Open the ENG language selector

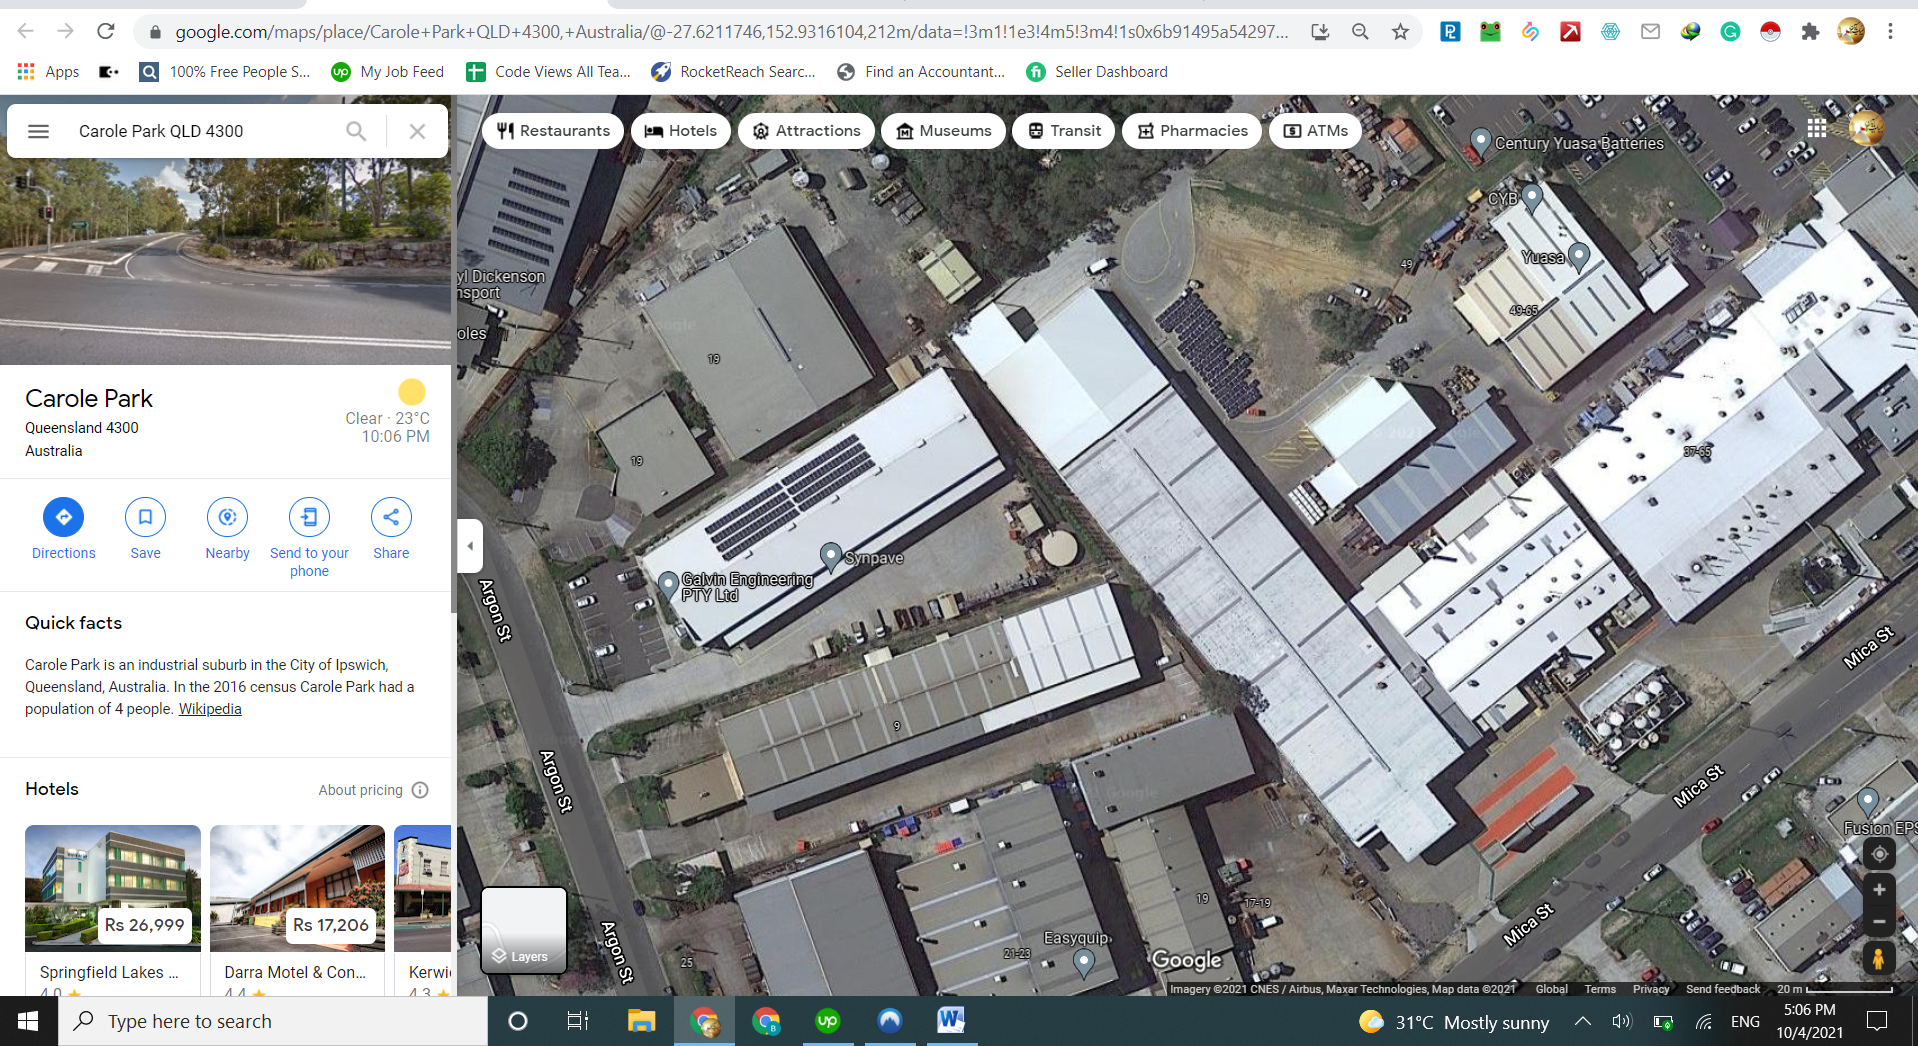point(1745,1022)
